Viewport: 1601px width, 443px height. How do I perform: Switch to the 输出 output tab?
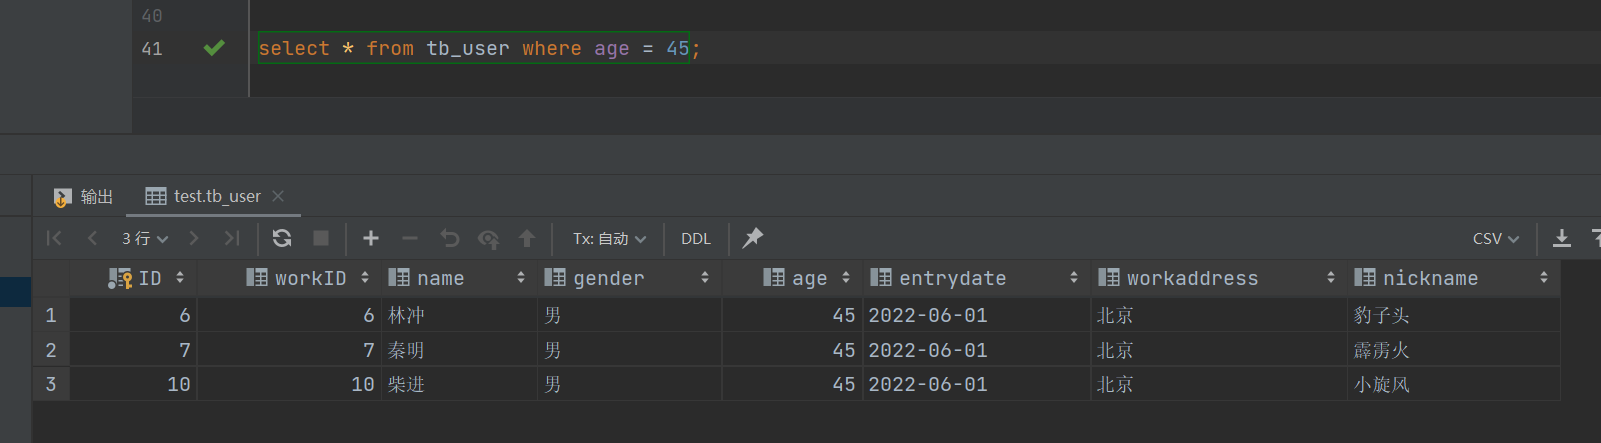(x=84, y=197)
